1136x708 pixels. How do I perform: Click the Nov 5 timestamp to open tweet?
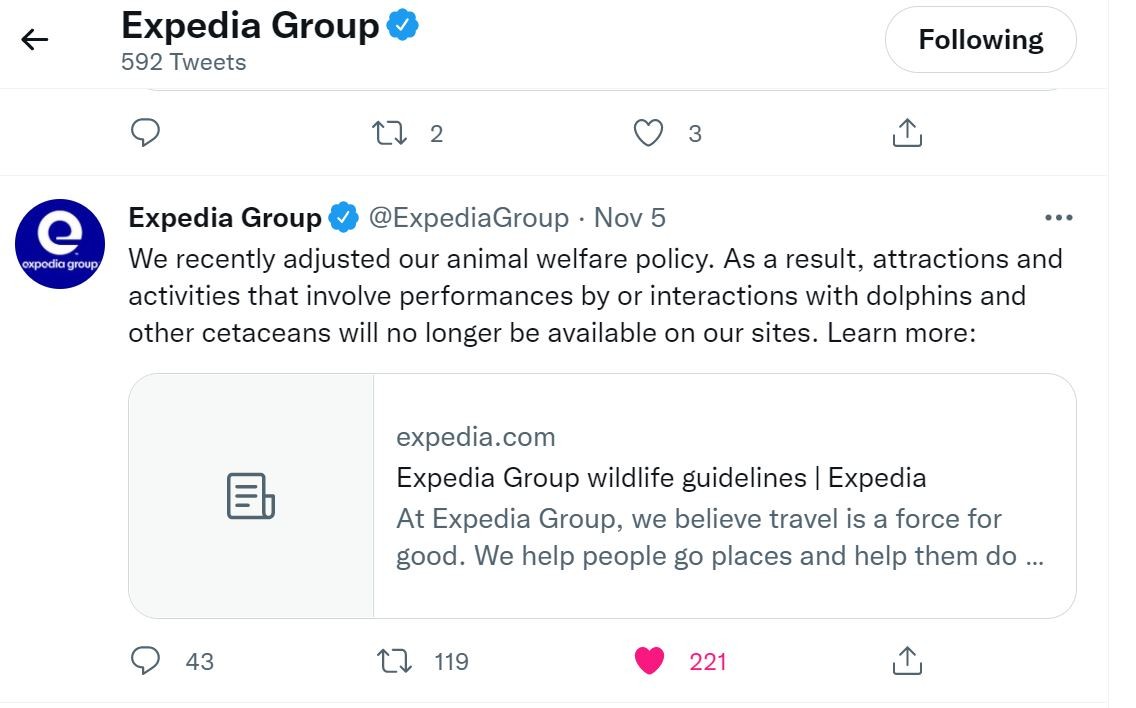pos(629,217)
